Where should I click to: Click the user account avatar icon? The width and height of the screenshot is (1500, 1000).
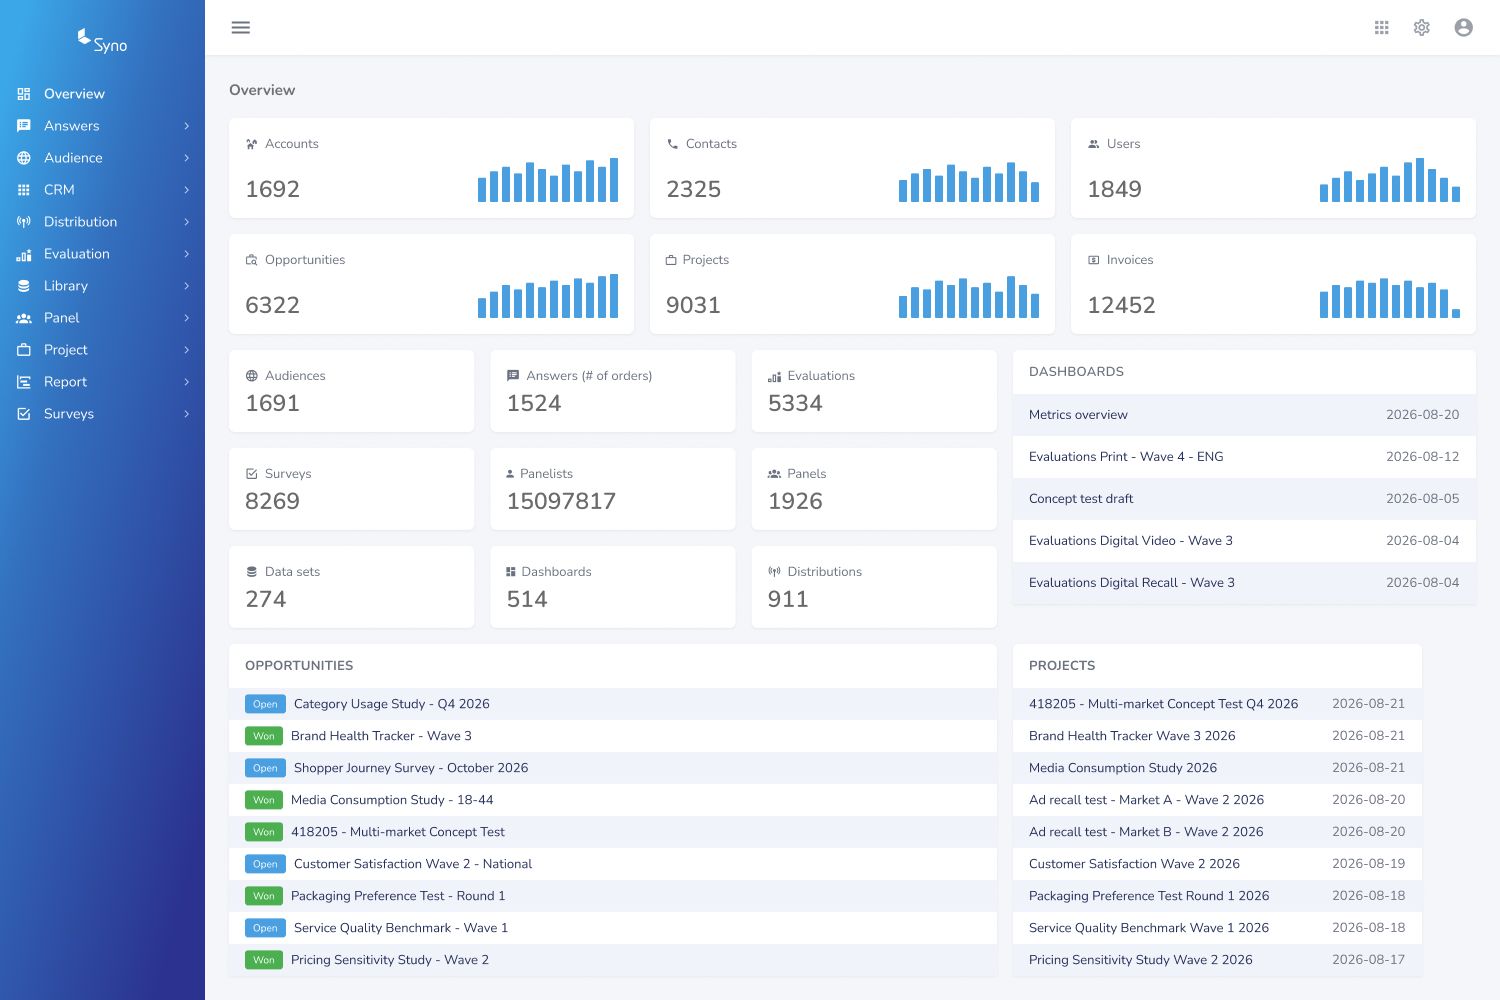click(1464, 28)
